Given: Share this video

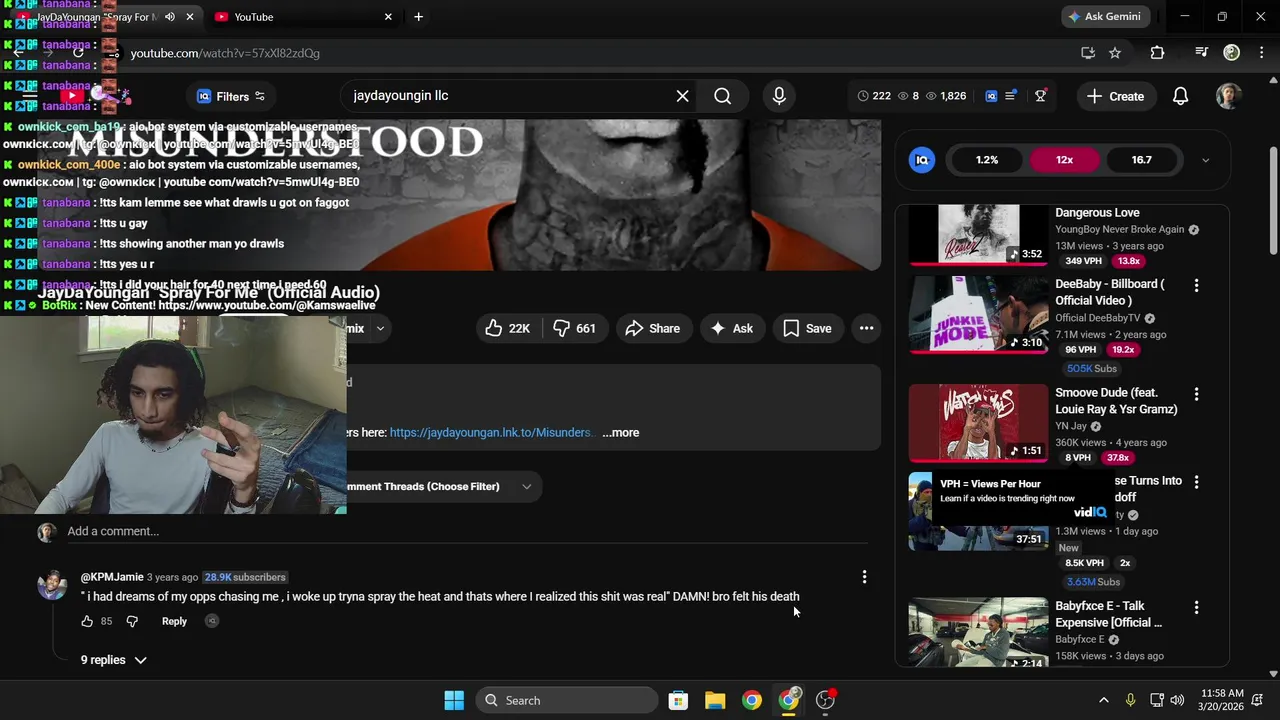Looking at the screenshot, I should coord(653,328).
